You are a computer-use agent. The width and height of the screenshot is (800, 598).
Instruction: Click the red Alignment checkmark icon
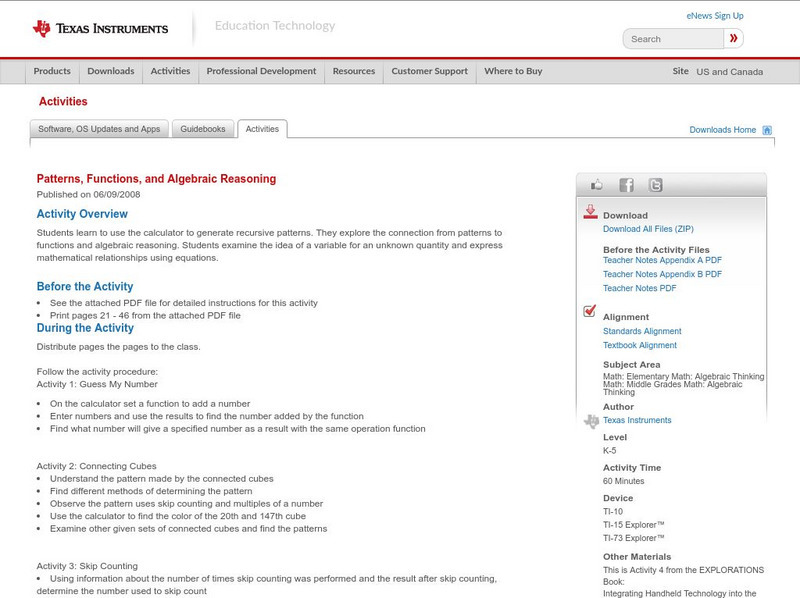[x=589, y=311]
